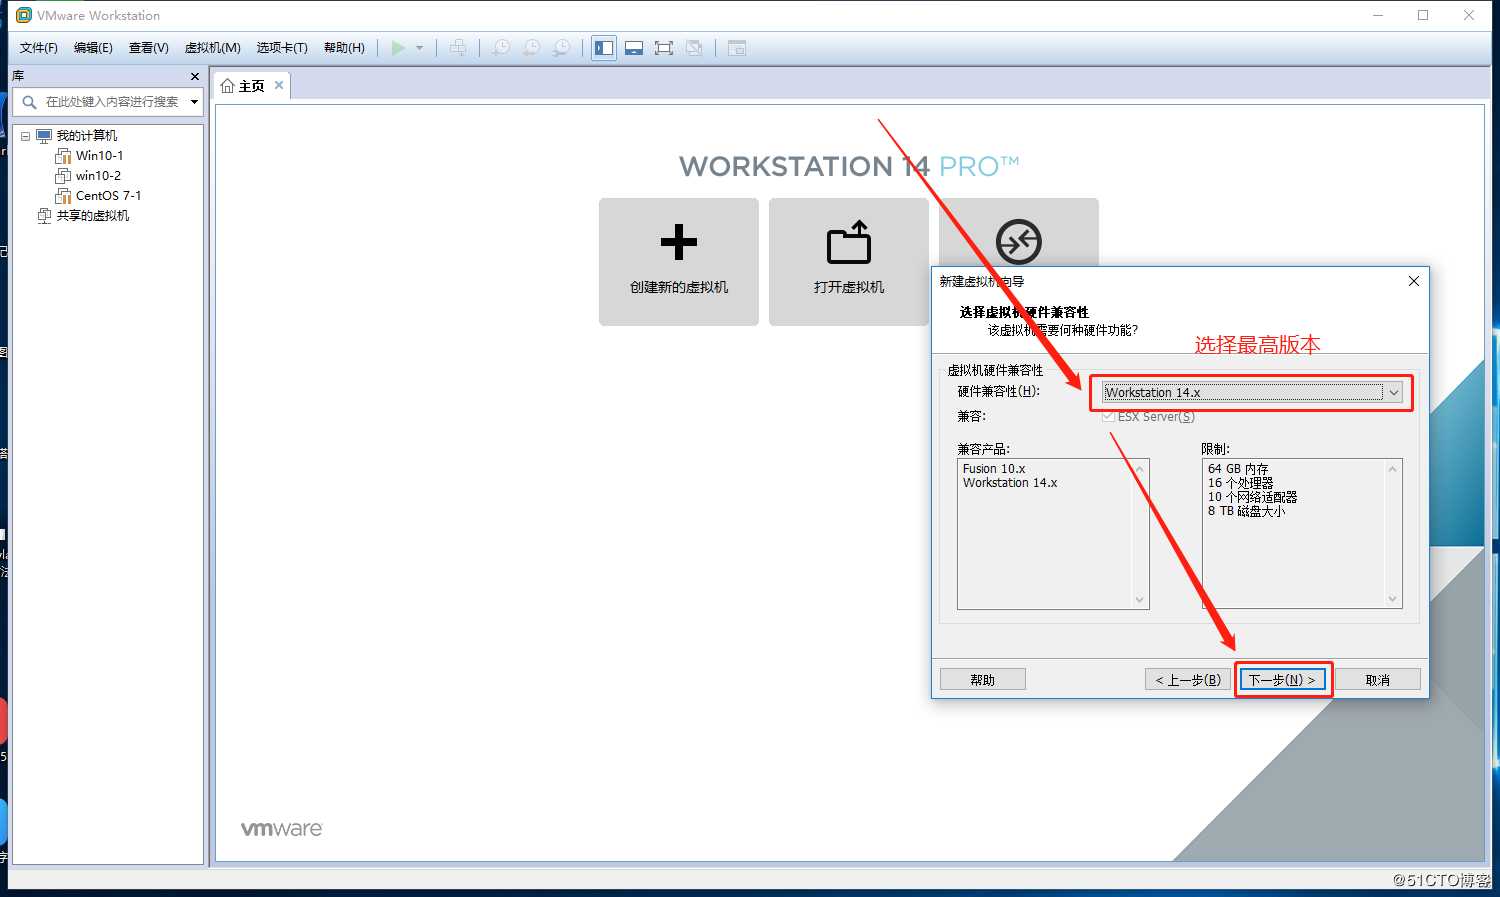Click the send Ctrl+Alt+Del toolbar icon
The image size is (1500, 897).
[x=458, y=48]
